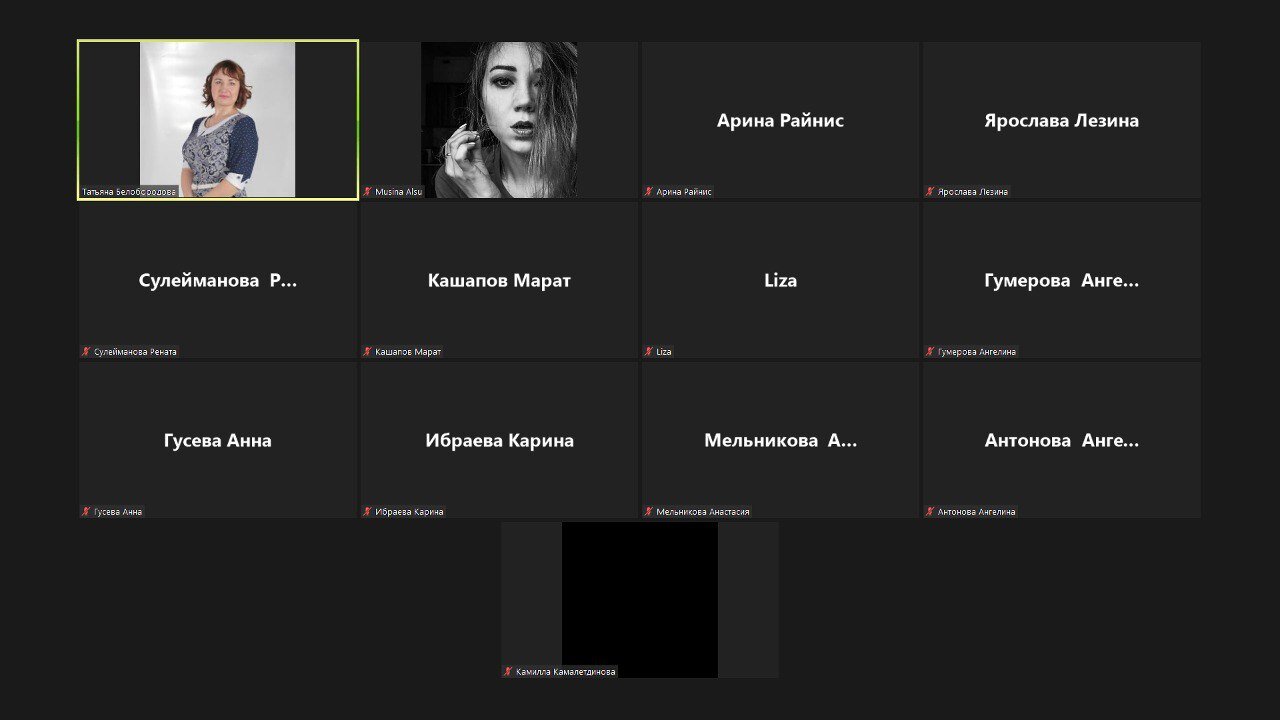
Task: Click the Ибраева Карина participant tile
Action: (499, 440)
